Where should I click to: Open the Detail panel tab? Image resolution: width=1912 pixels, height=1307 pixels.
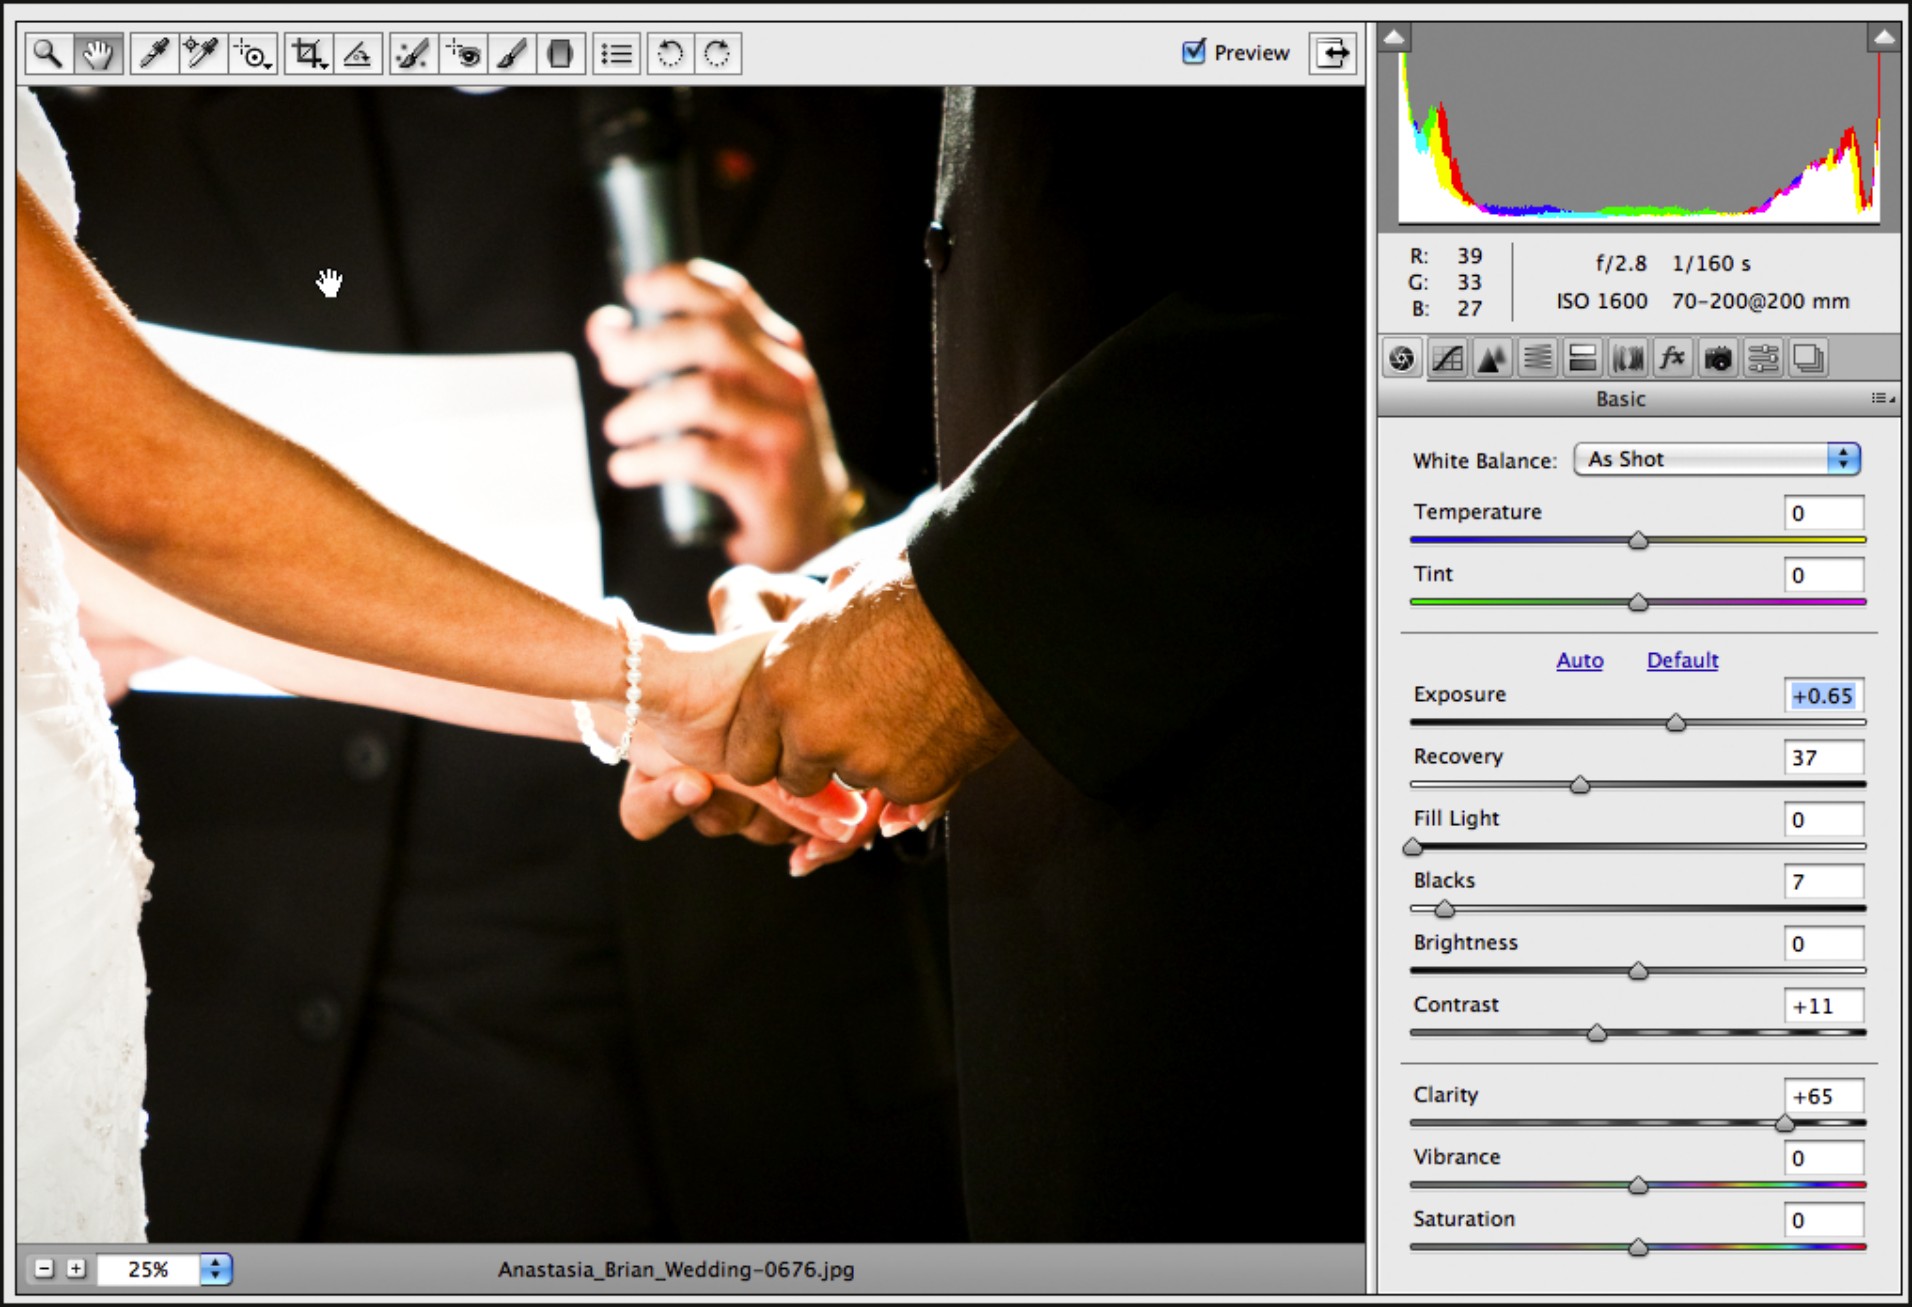[x=1492, y=358]
